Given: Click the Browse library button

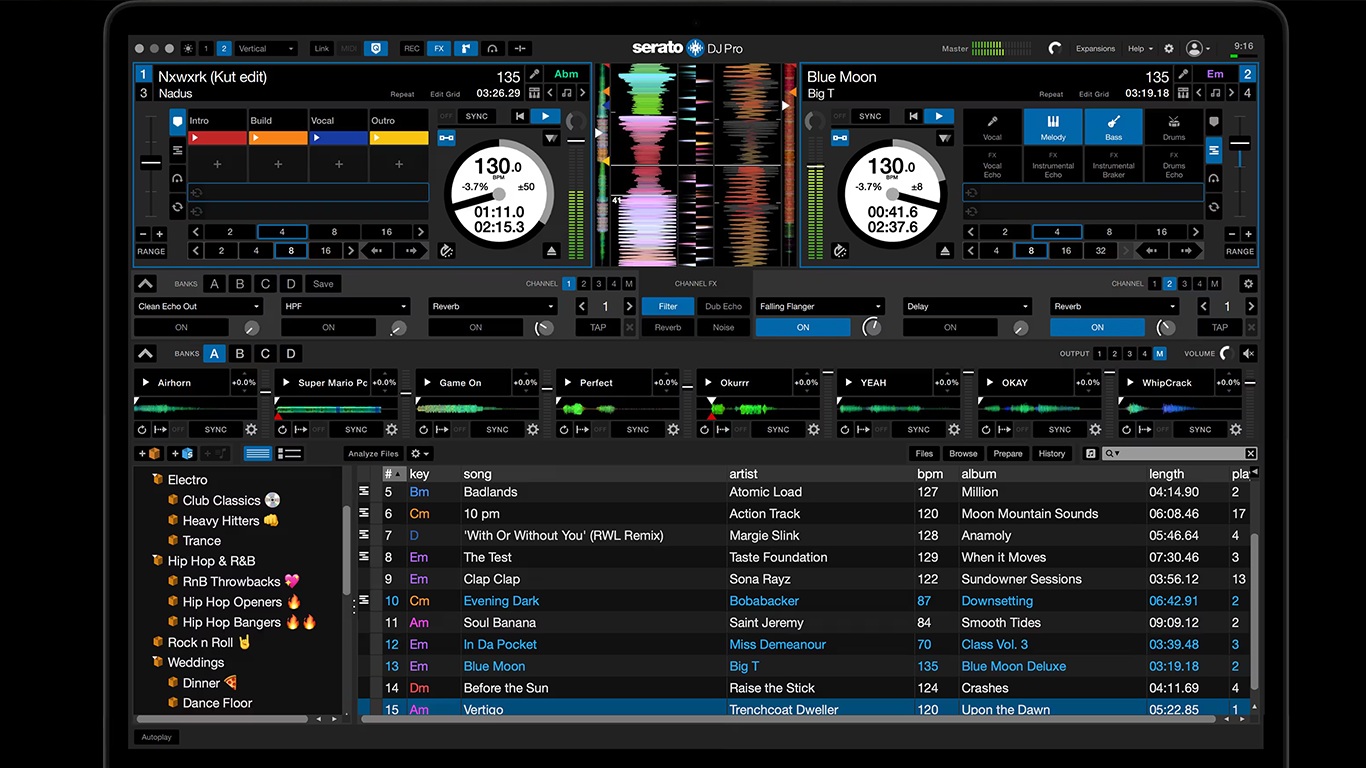Looking at the screenshot, I should [x=962, y=453].
